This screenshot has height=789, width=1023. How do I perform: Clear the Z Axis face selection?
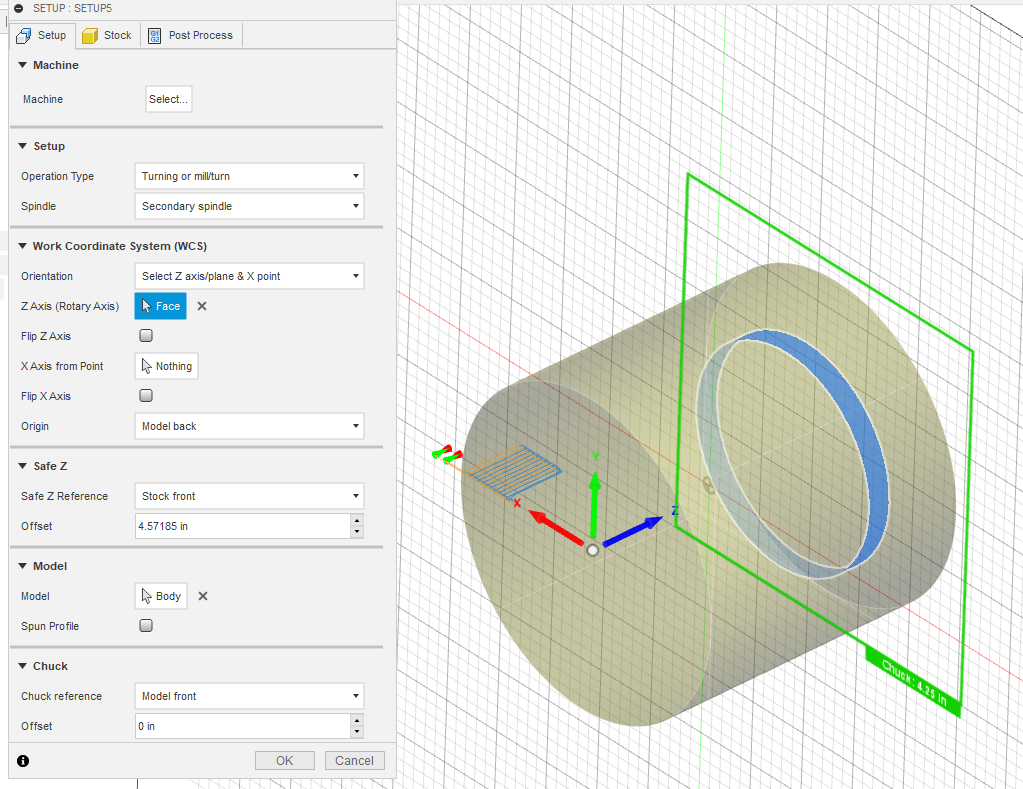click(202, 306)
